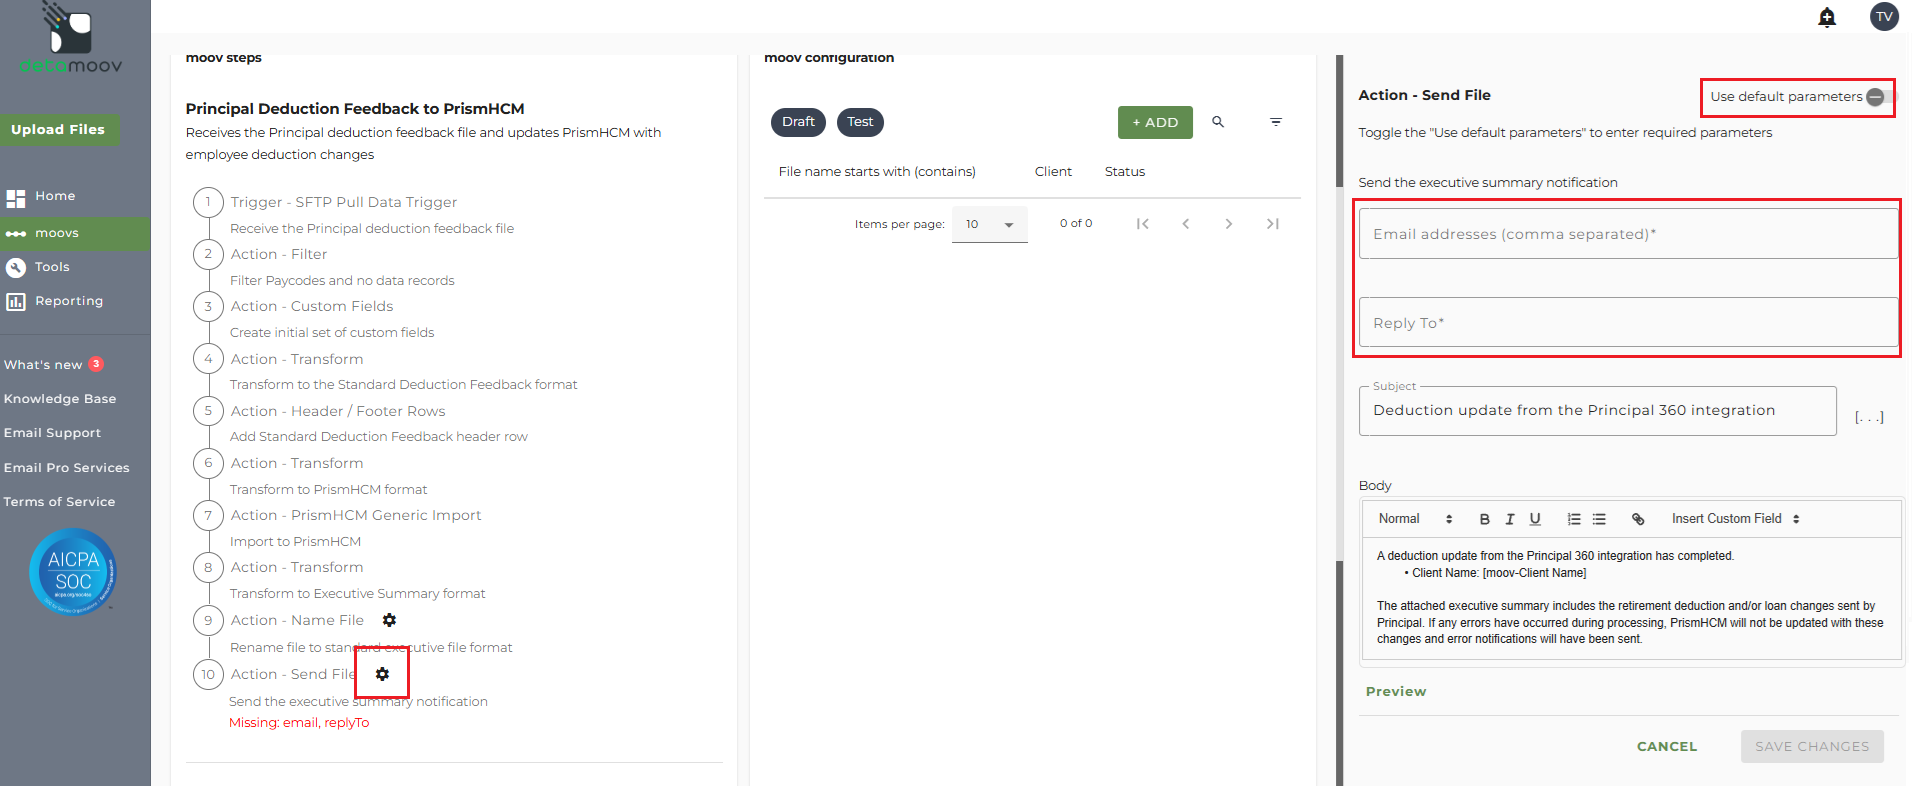Open the Normal text style dropdown
The image size is (1912, 786).
point(1415,519)
